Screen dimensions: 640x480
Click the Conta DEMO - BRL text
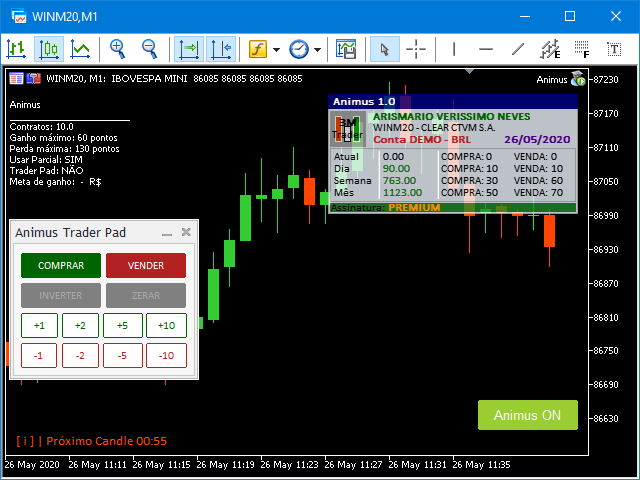tap(422, 140)
